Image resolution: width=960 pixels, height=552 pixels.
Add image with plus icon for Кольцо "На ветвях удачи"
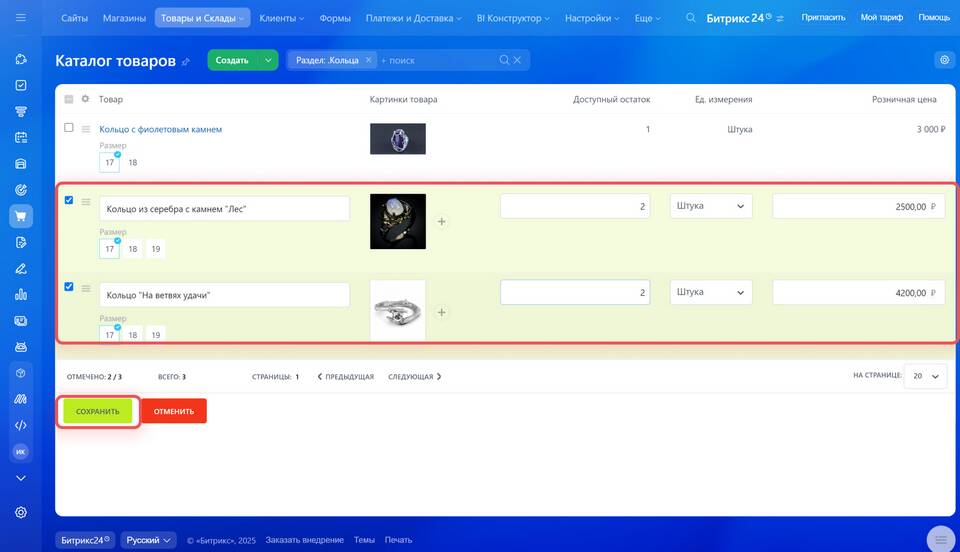click(442, 312)
